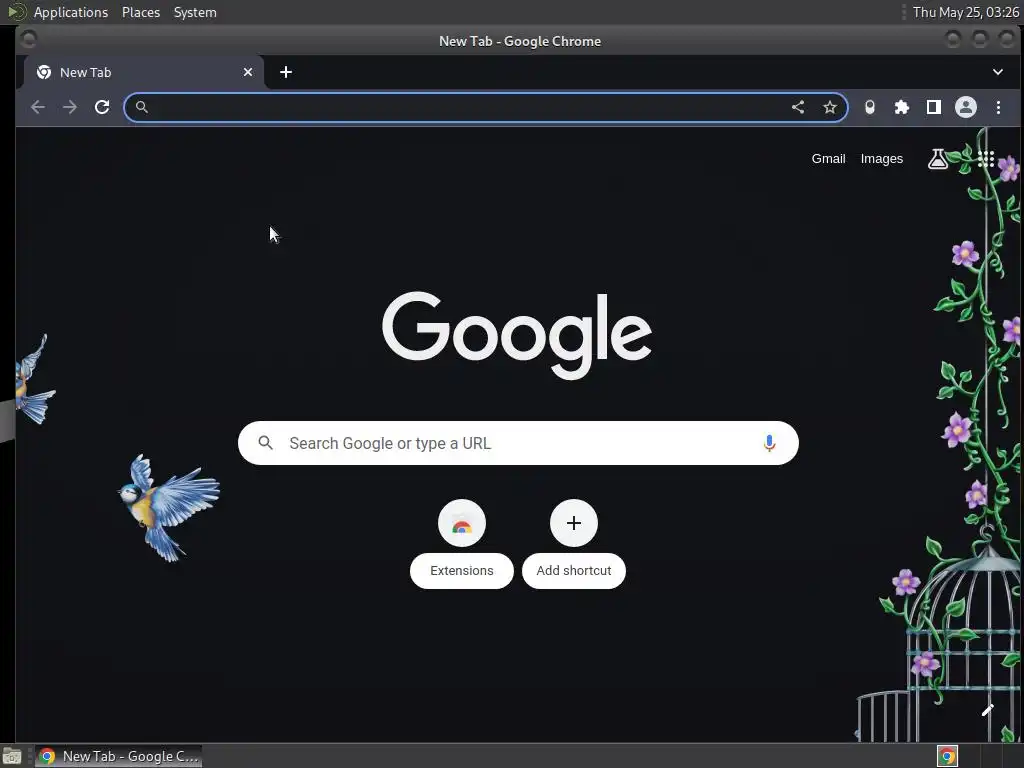
Task: Focus the Chrome address bar
Action: [486, 107]
